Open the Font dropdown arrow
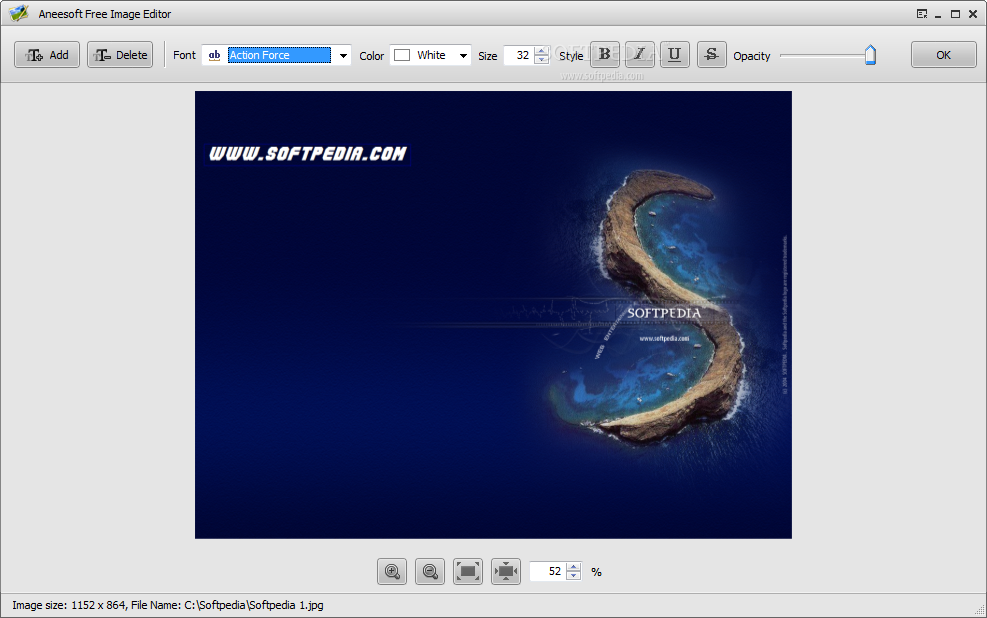987x618 pixels. (x=343, y=55)
